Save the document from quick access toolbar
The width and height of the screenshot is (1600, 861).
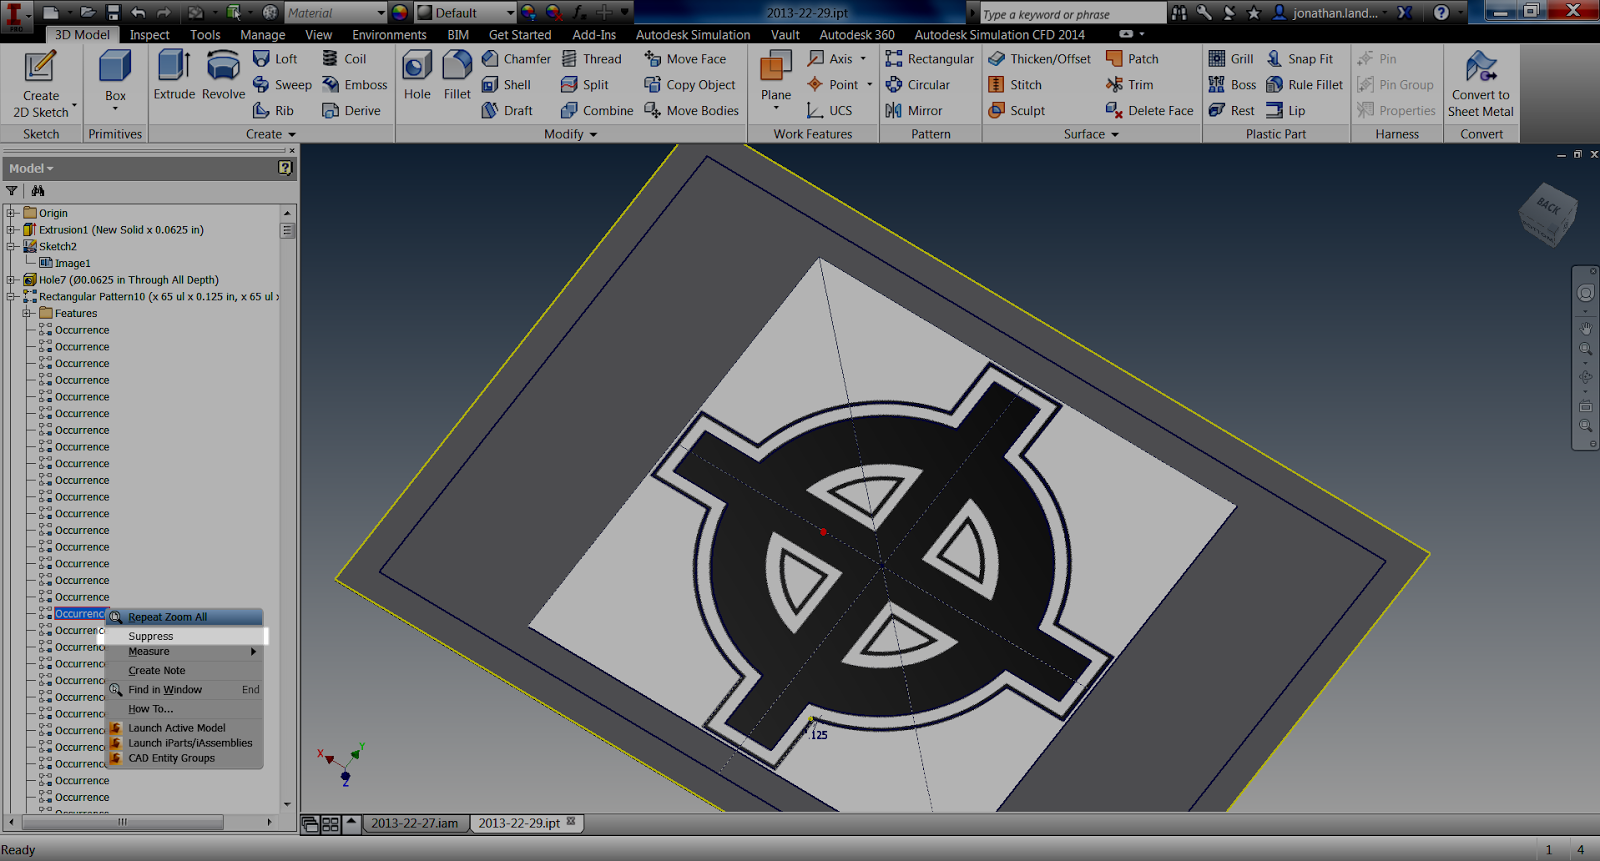point(113,12)
